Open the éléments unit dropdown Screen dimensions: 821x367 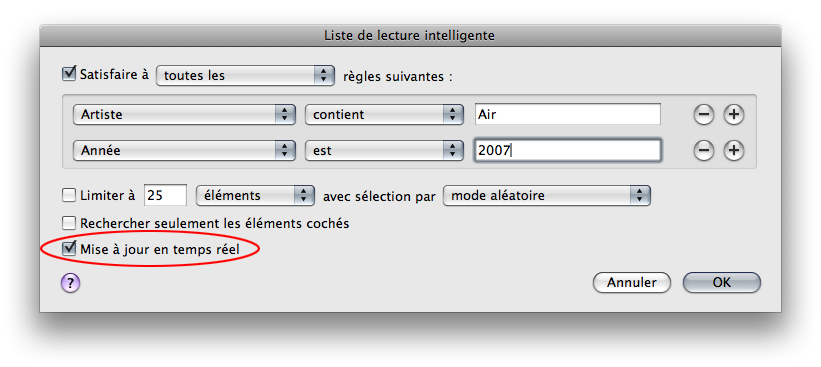255,196
